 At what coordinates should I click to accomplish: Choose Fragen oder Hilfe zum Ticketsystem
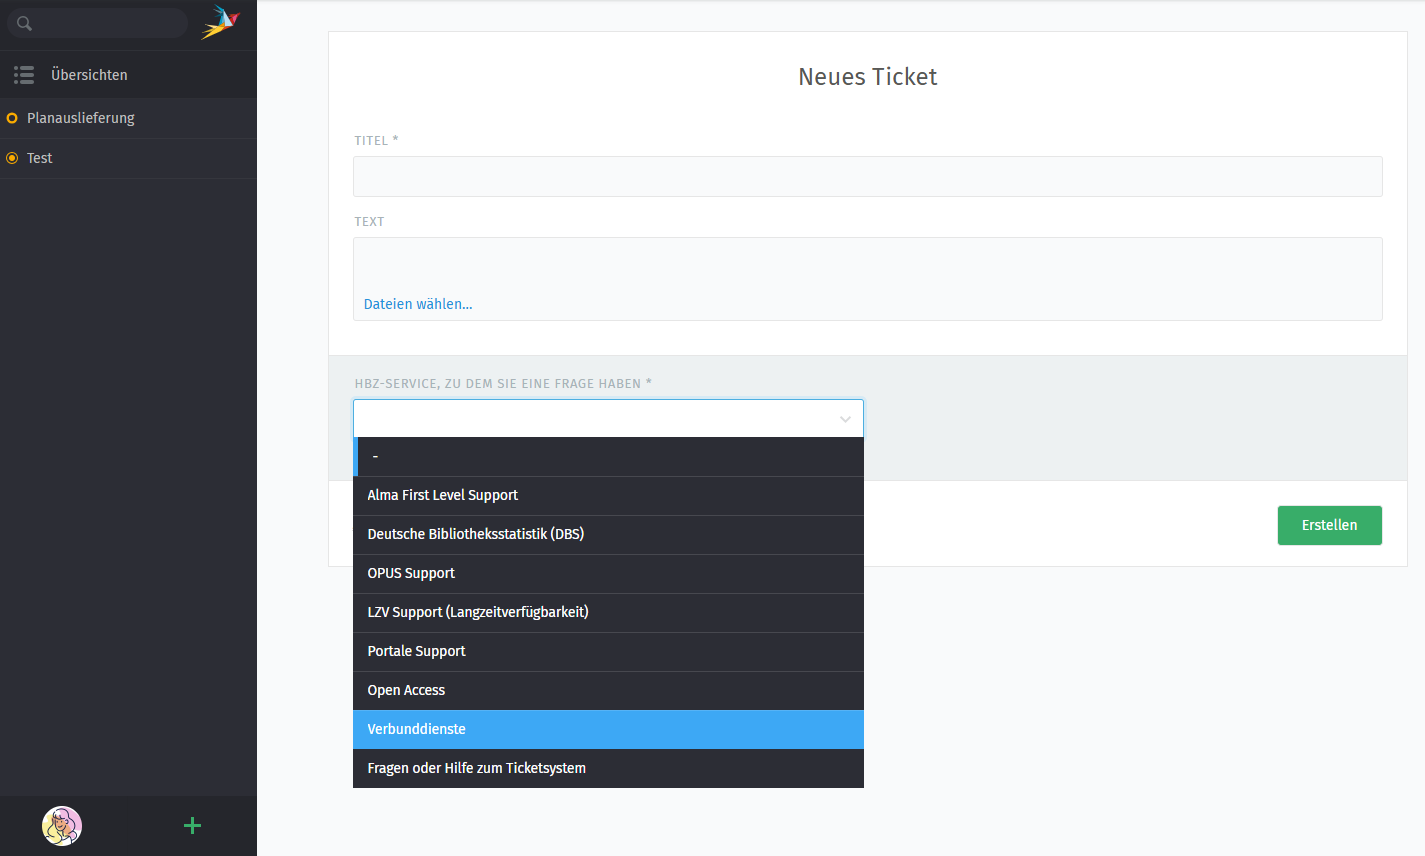pyautogui.click(x=477, y=768)
